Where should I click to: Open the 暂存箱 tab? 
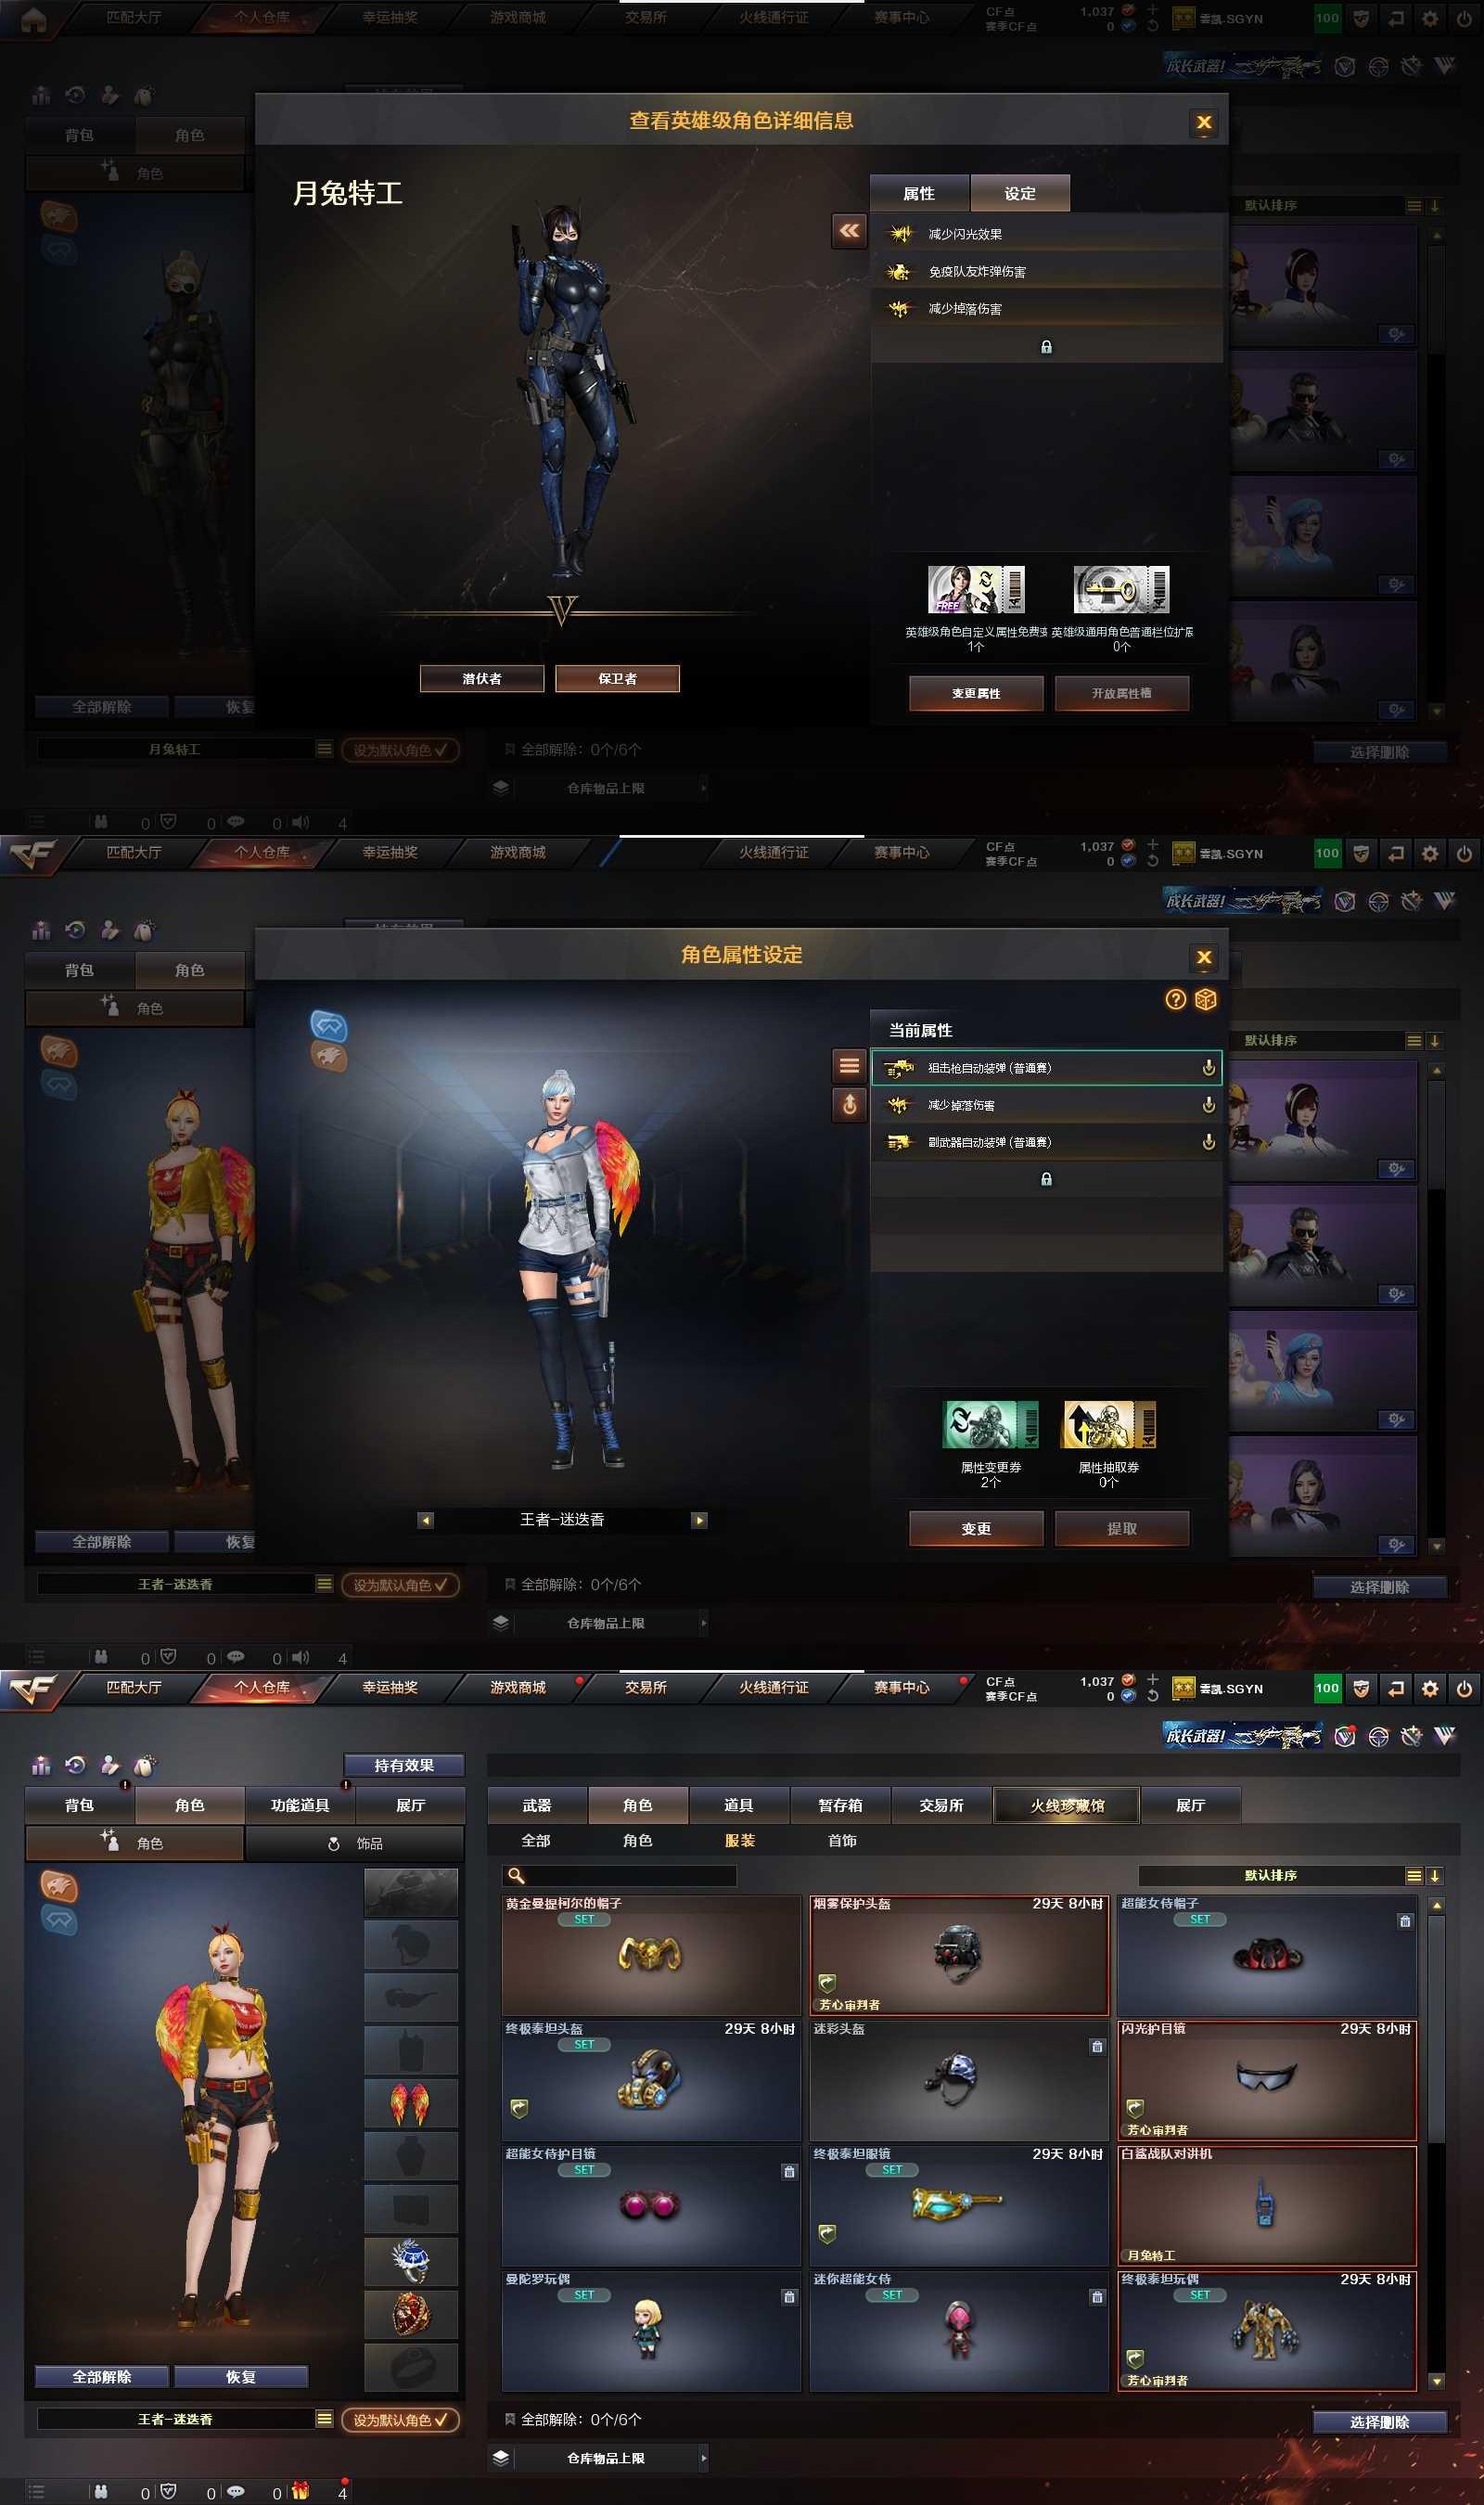pyautogui.click(x=840, y=1805)
